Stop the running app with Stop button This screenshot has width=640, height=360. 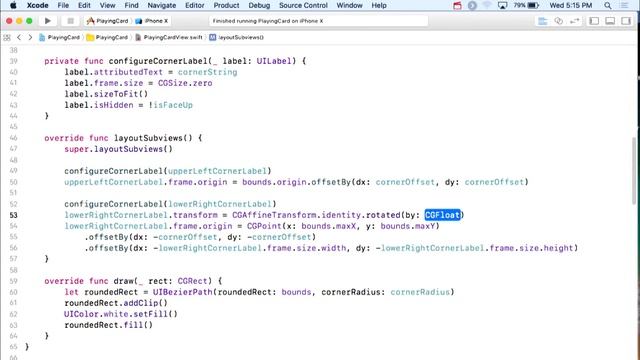tap(70, 21)
